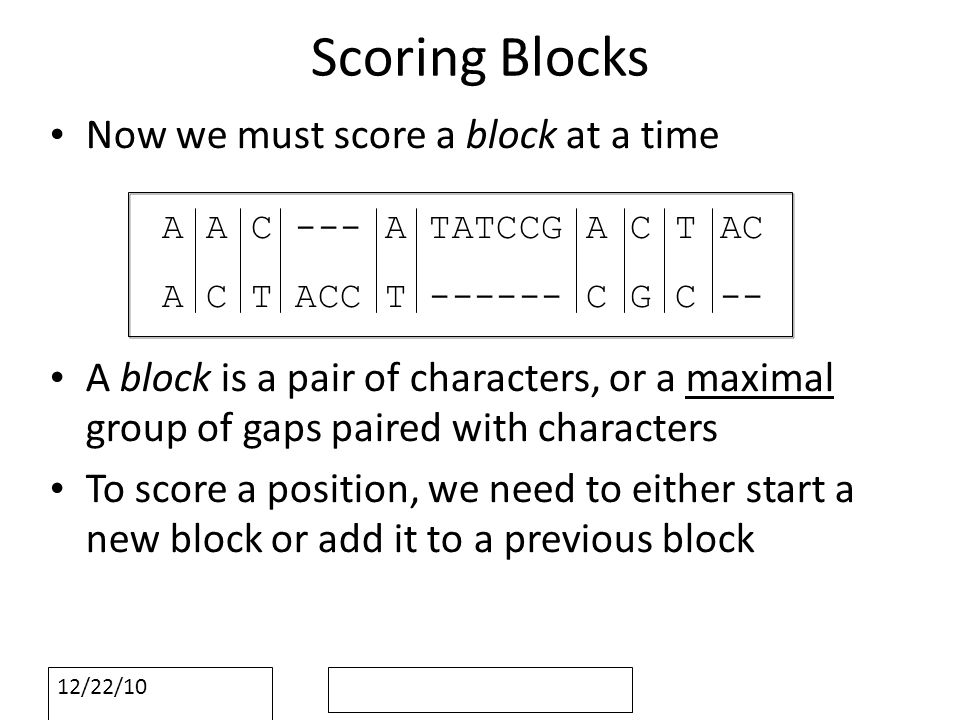Click the 12/22/10 date box
960x720 pixels.
[x=160, y=693]
